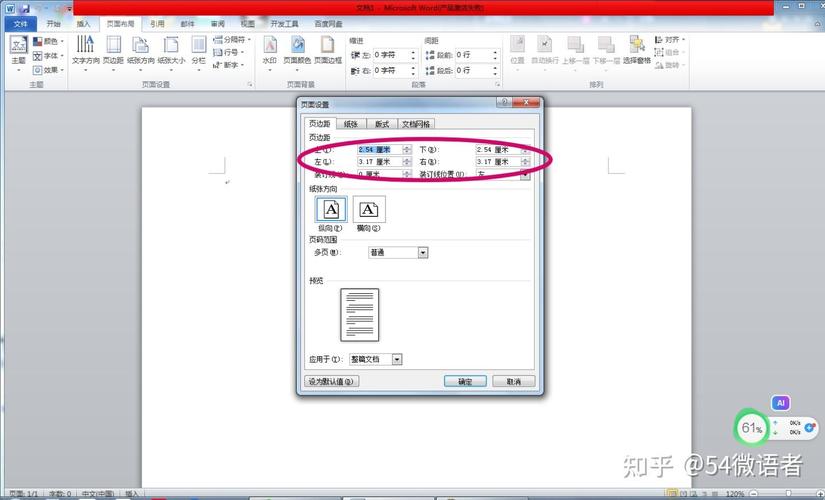Switch to the 视图 ribbon tab
The width and height of the screenshot is (825, 500).
click(x=247, y=24)
